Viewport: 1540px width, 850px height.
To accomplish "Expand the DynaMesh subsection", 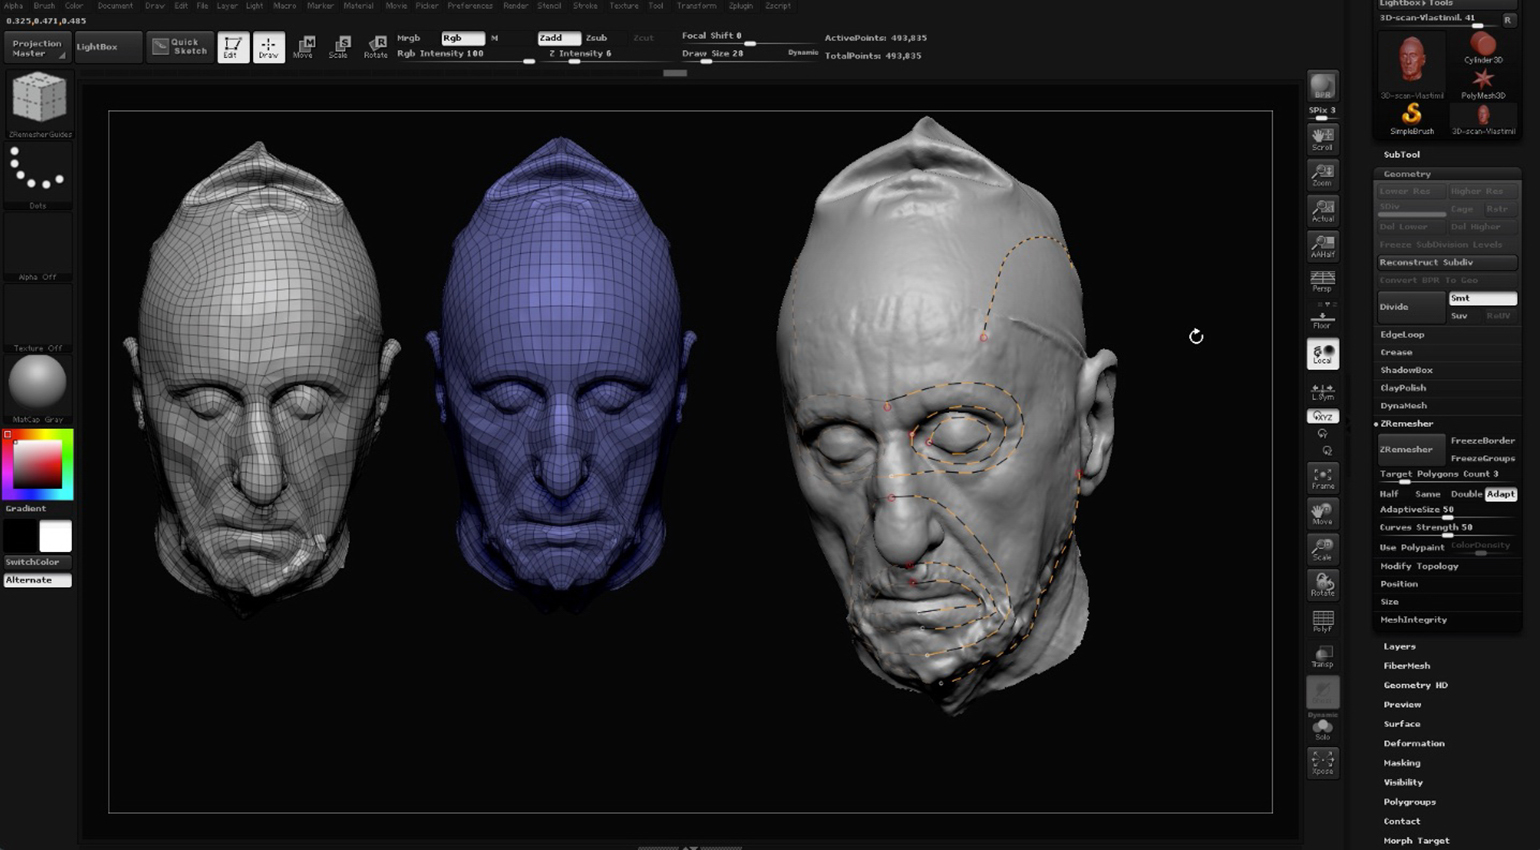I will 1403,406.
